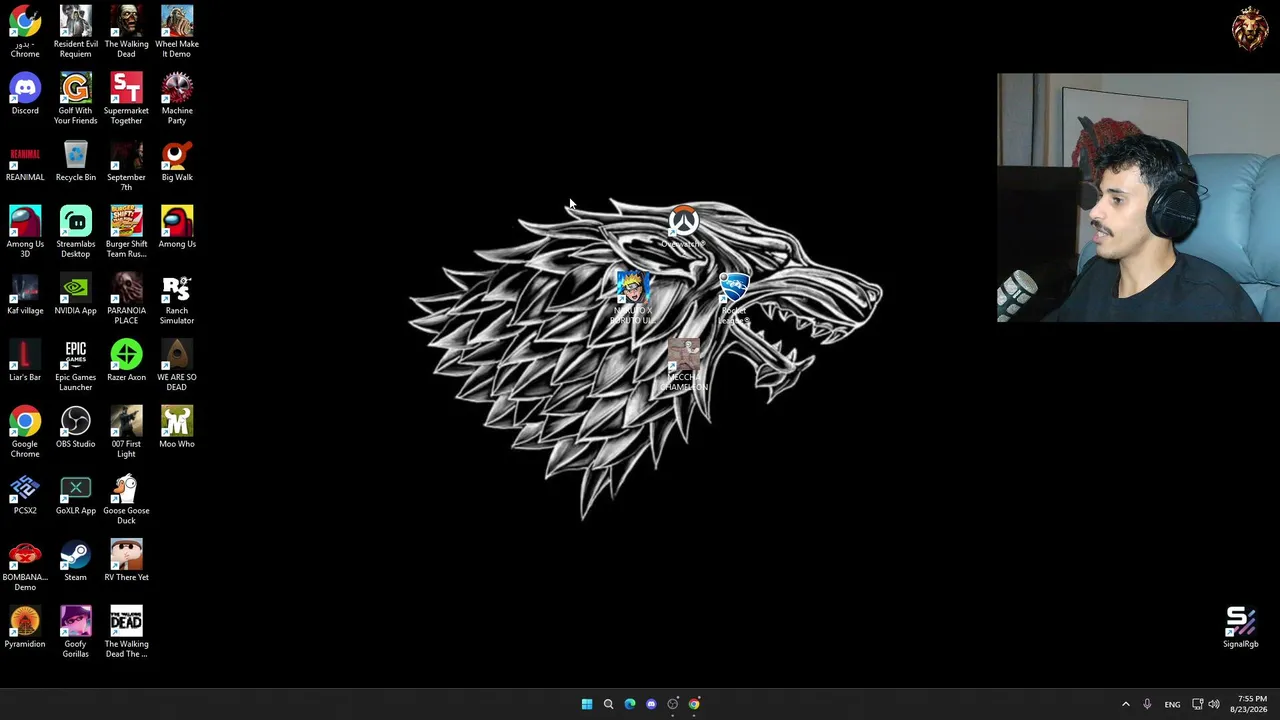Select the 007 First Light shortcut

coord(126,431)
